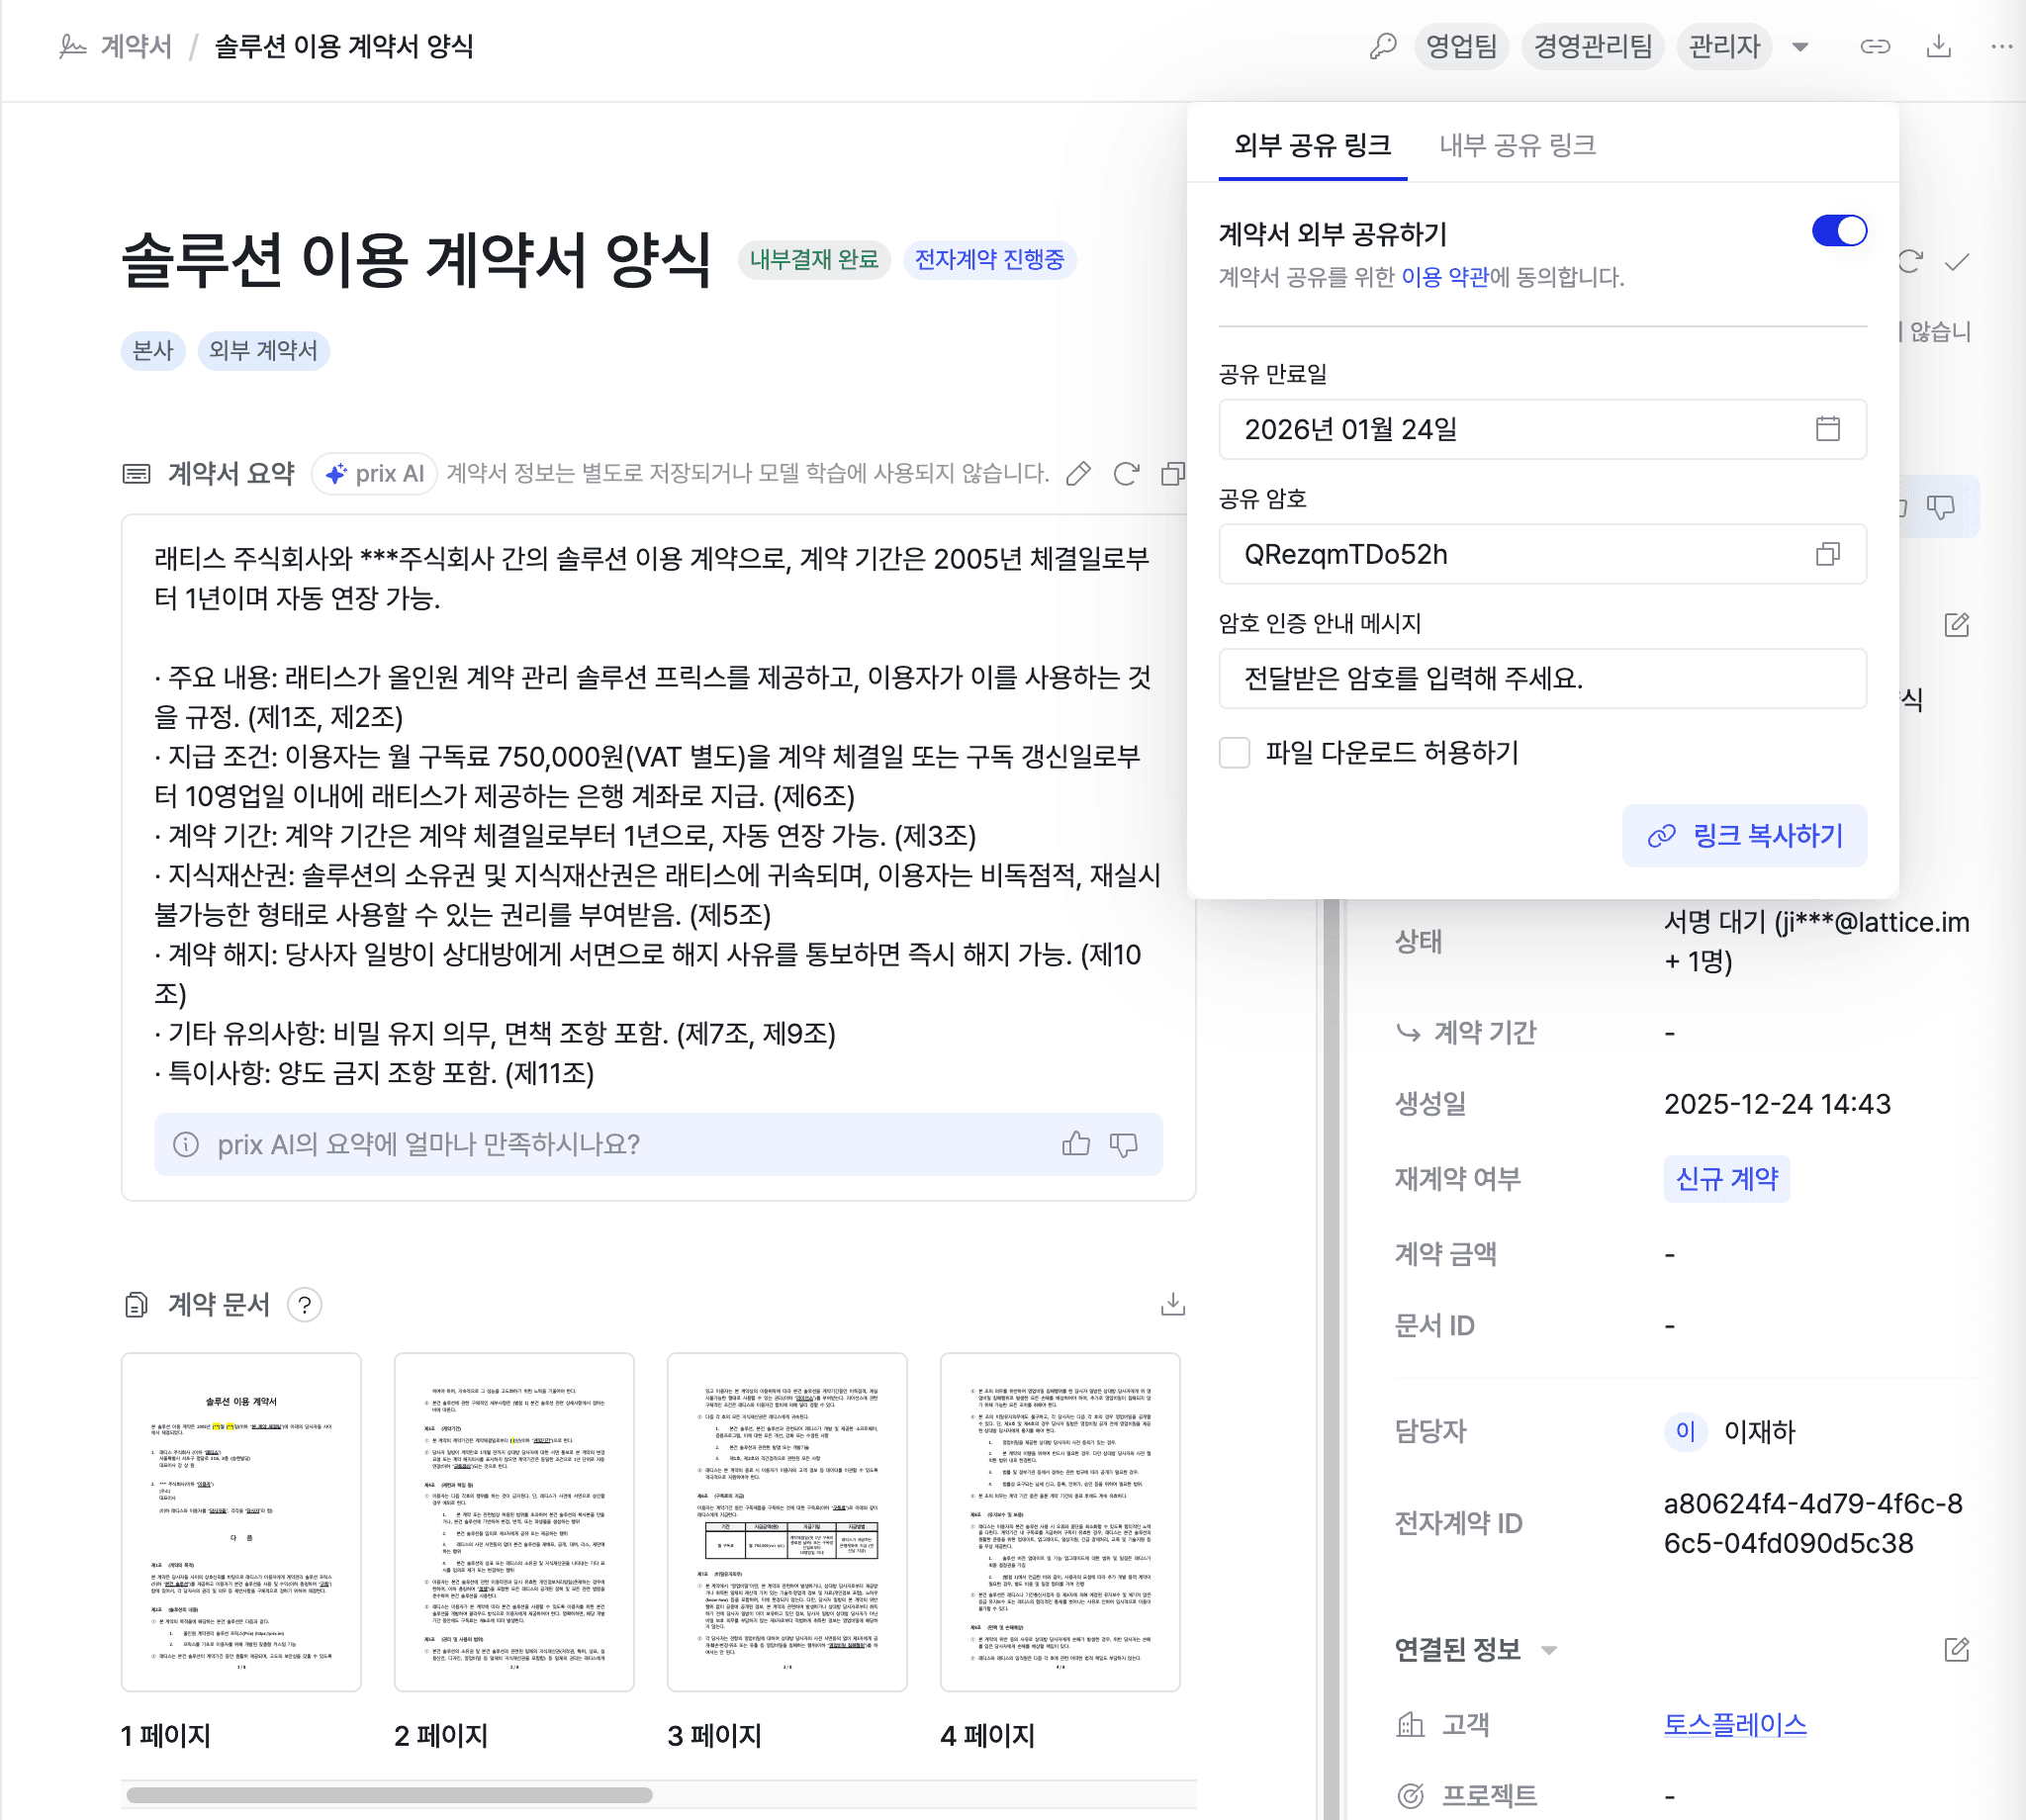The width and height of the screenshot is (2026, 1820).
Task: Click the 링크 복사하기 button
Action: (x=1743, y=835)
